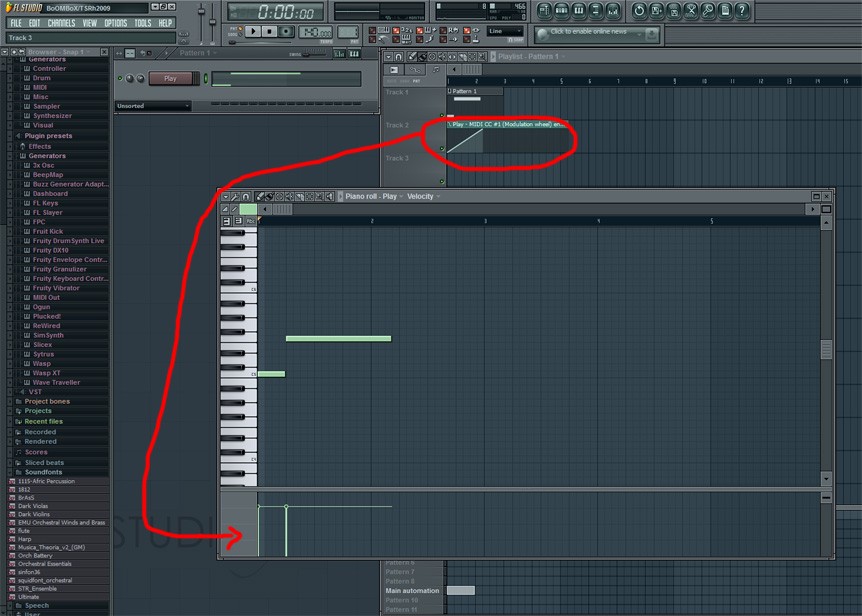Click the Play channel button in step sequencer

tap(170, 79)
